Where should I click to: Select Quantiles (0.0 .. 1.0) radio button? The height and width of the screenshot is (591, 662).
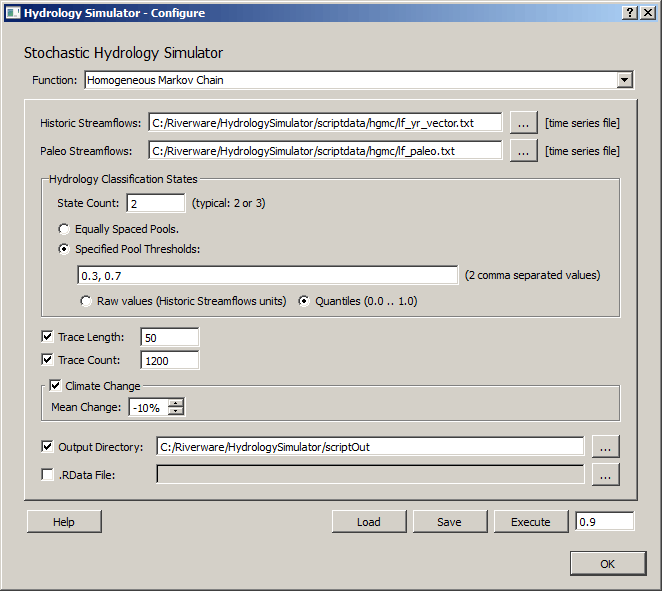(304, 301)
